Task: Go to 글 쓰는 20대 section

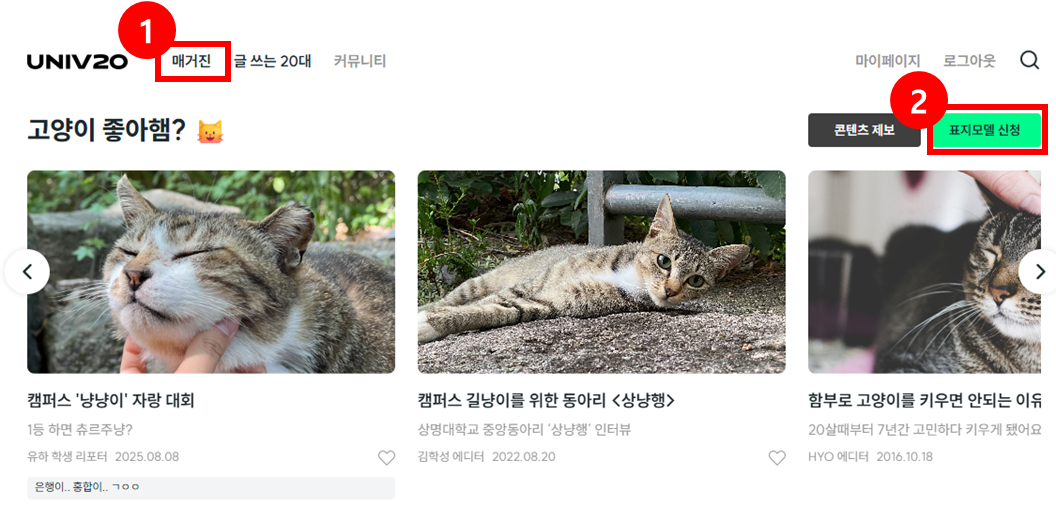Action: tap(272, 61)
